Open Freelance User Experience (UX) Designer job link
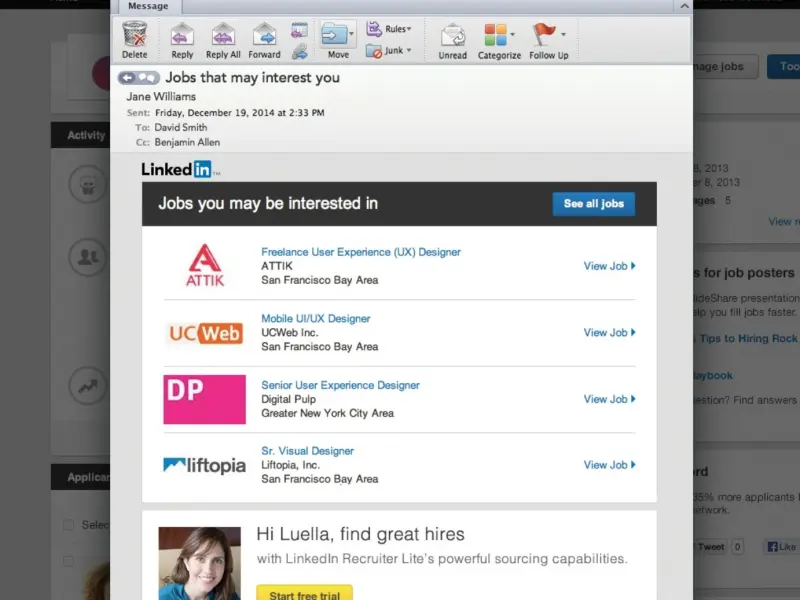 tap(361, 252)
